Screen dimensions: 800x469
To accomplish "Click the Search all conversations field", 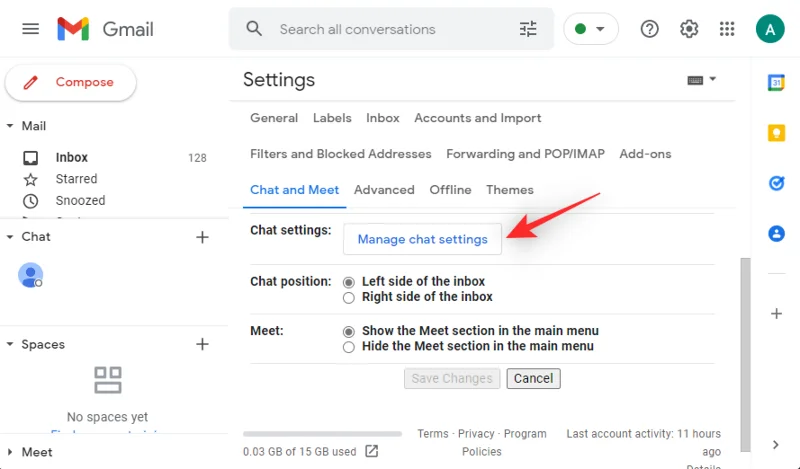I will (x=391, y=29).
